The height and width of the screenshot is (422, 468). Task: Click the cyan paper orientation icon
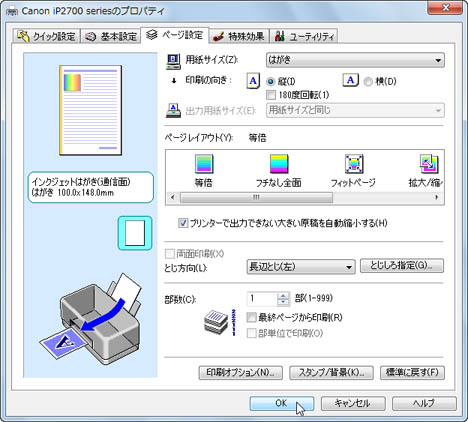pos(135,233)
